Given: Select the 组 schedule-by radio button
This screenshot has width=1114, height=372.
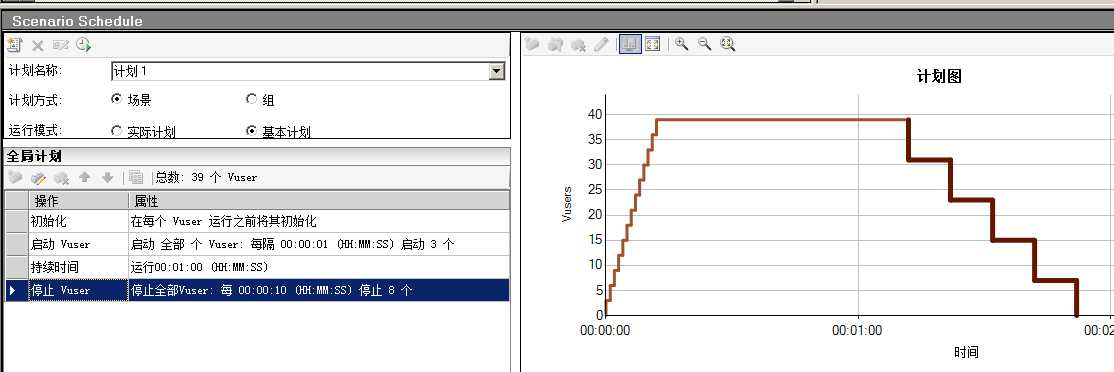Looking at the screenshot, I should pos(251,99).
